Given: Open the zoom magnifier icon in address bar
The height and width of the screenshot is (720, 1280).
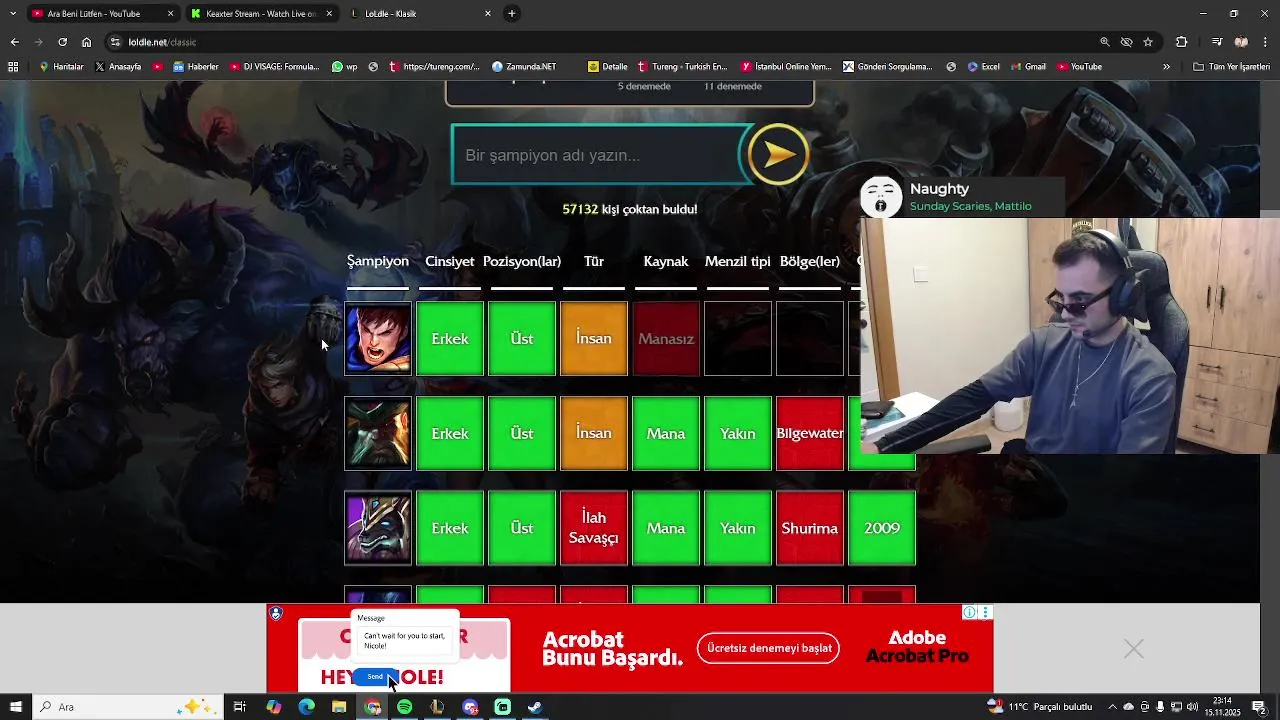Looking at the screenshot, I should click(x=1105, y=42).
